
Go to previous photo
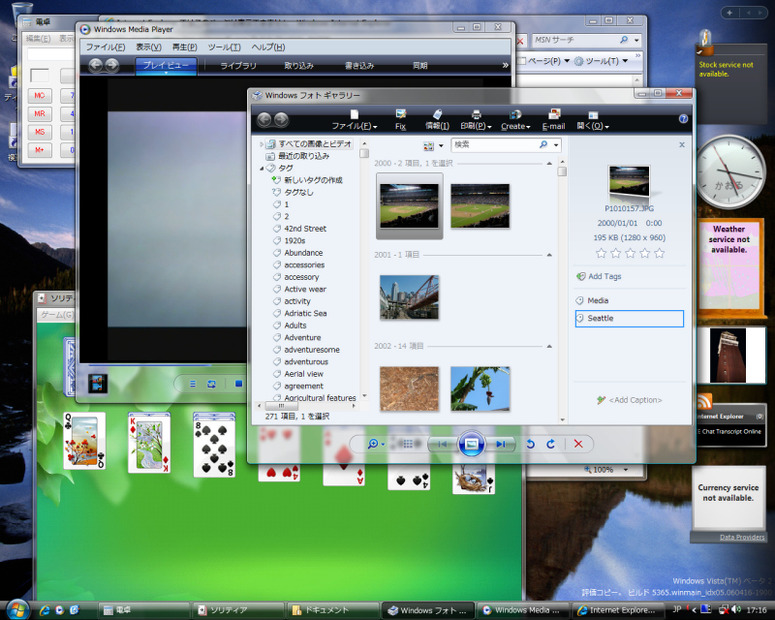pos(442,444)
